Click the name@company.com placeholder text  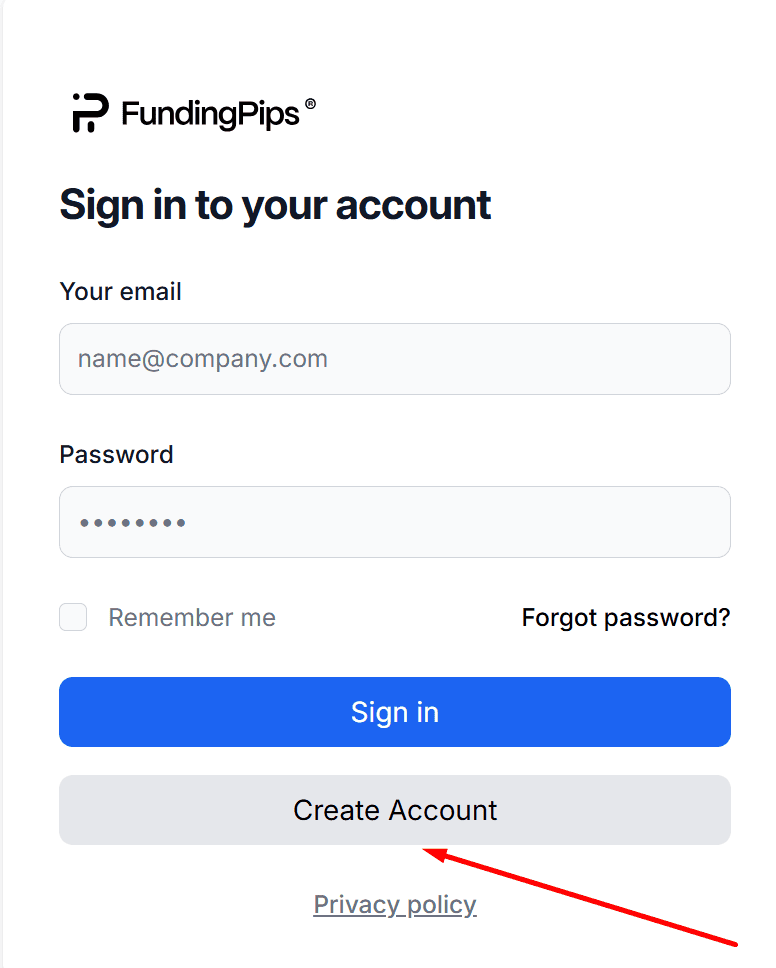point(202,359)
